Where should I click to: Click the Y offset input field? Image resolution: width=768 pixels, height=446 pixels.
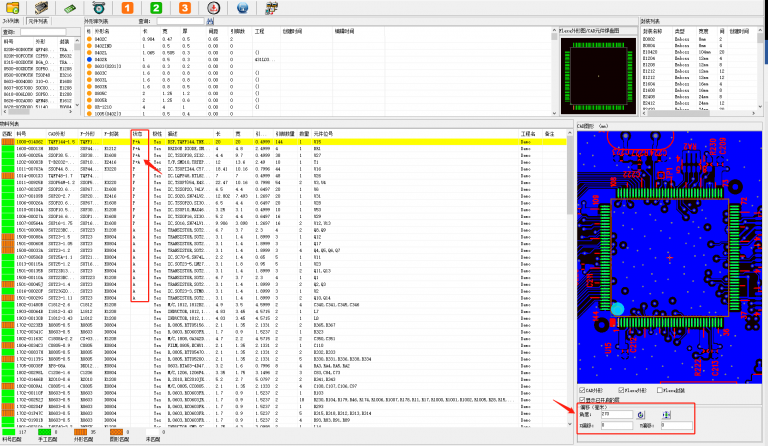click(x=676, y=425)
